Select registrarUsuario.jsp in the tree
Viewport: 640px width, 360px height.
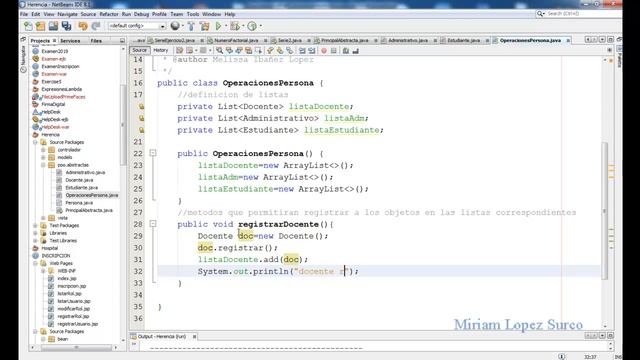pos(78,324)
